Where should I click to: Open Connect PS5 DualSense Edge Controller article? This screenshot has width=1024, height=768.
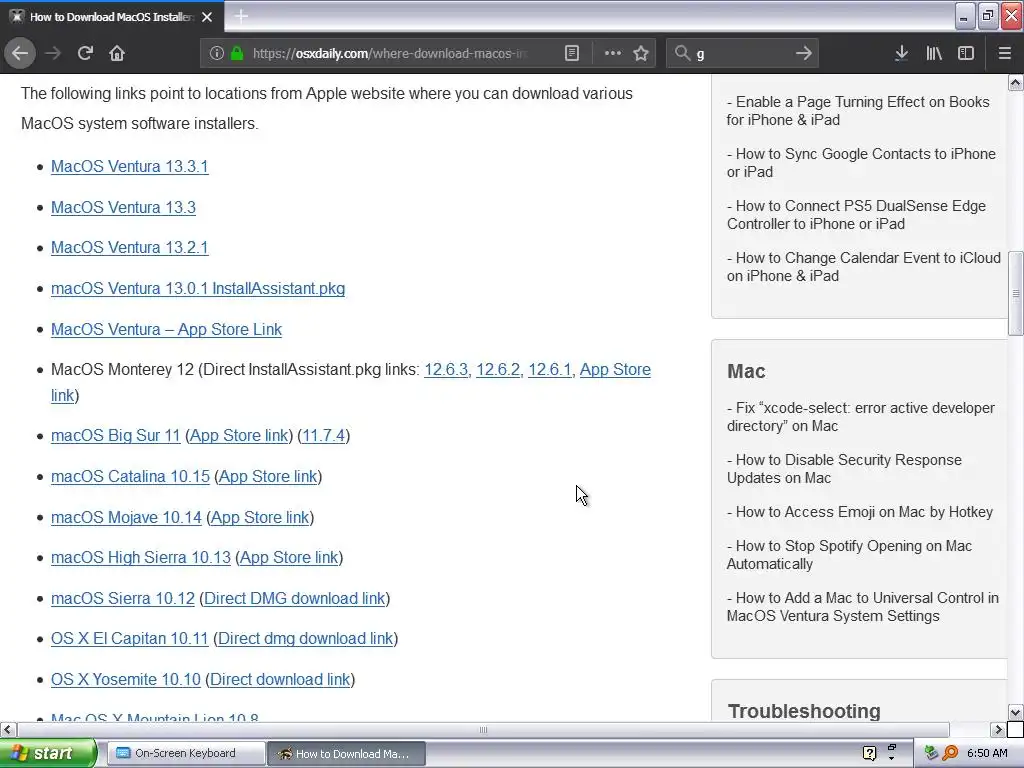(x=856, y=215)
